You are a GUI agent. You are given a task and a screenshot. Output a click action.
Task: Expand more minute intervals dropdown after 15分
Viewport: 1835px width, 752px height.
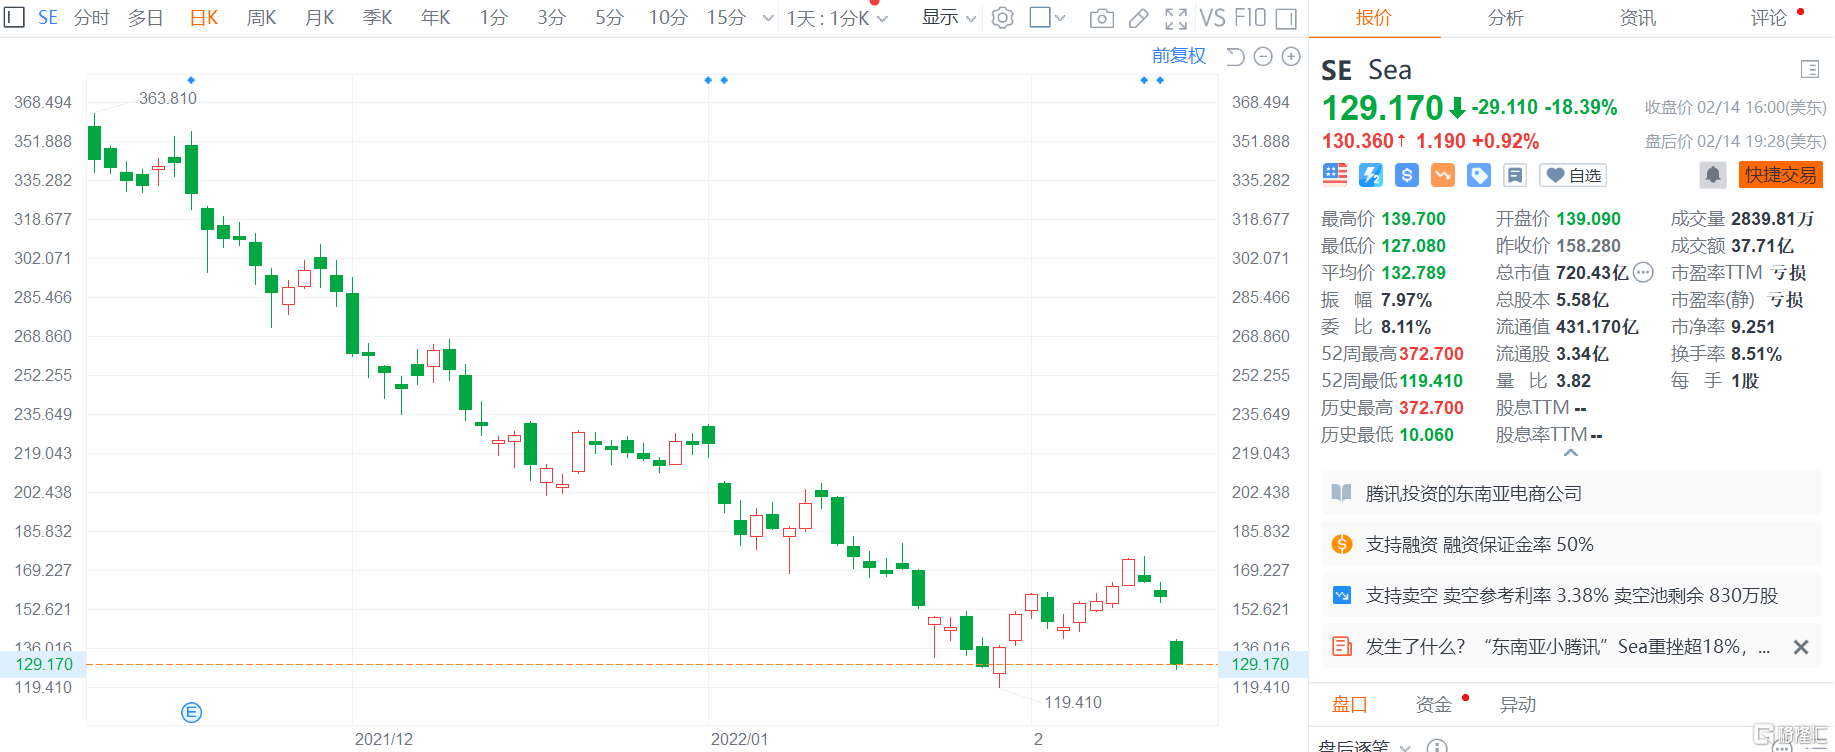coord(768,18)
